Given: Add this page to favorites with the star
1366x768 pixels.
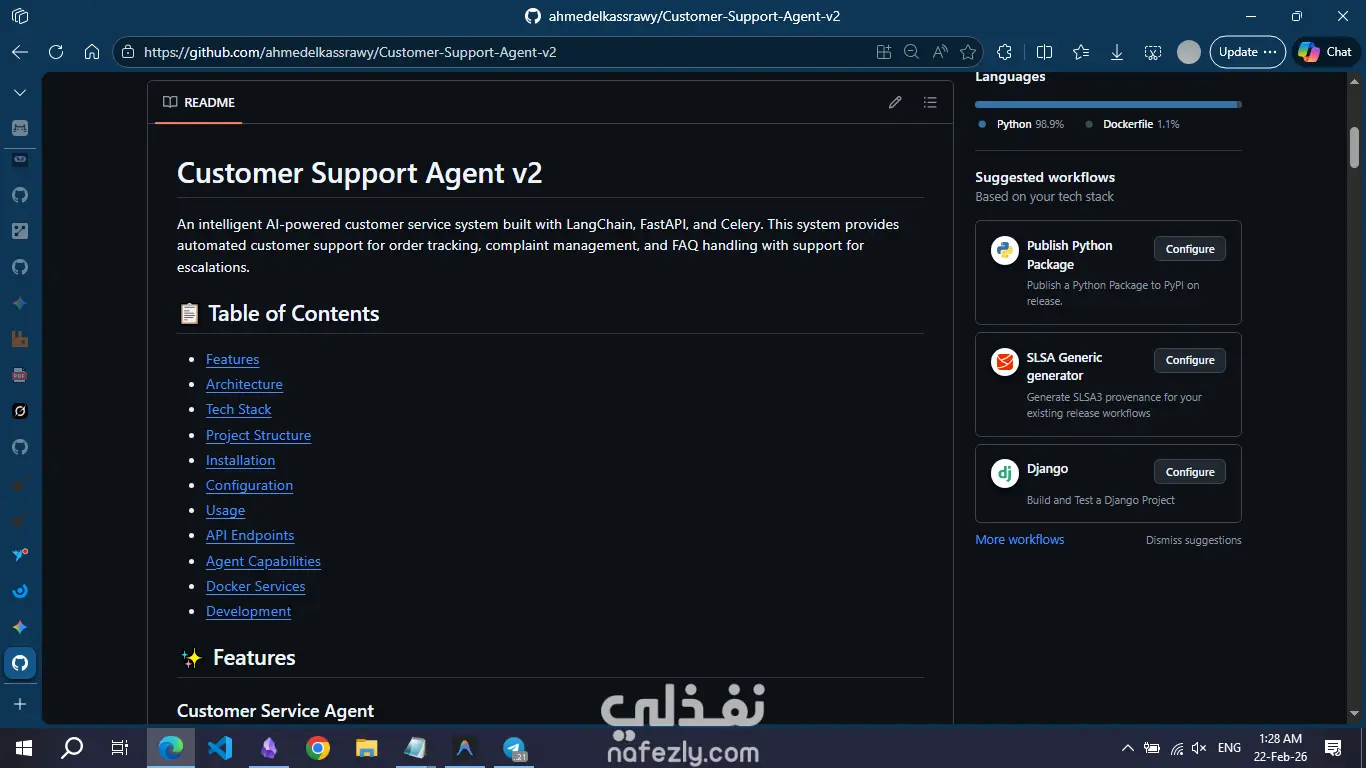Looking at the screenshot, I should pyautogui.click(x=967, y=52).
